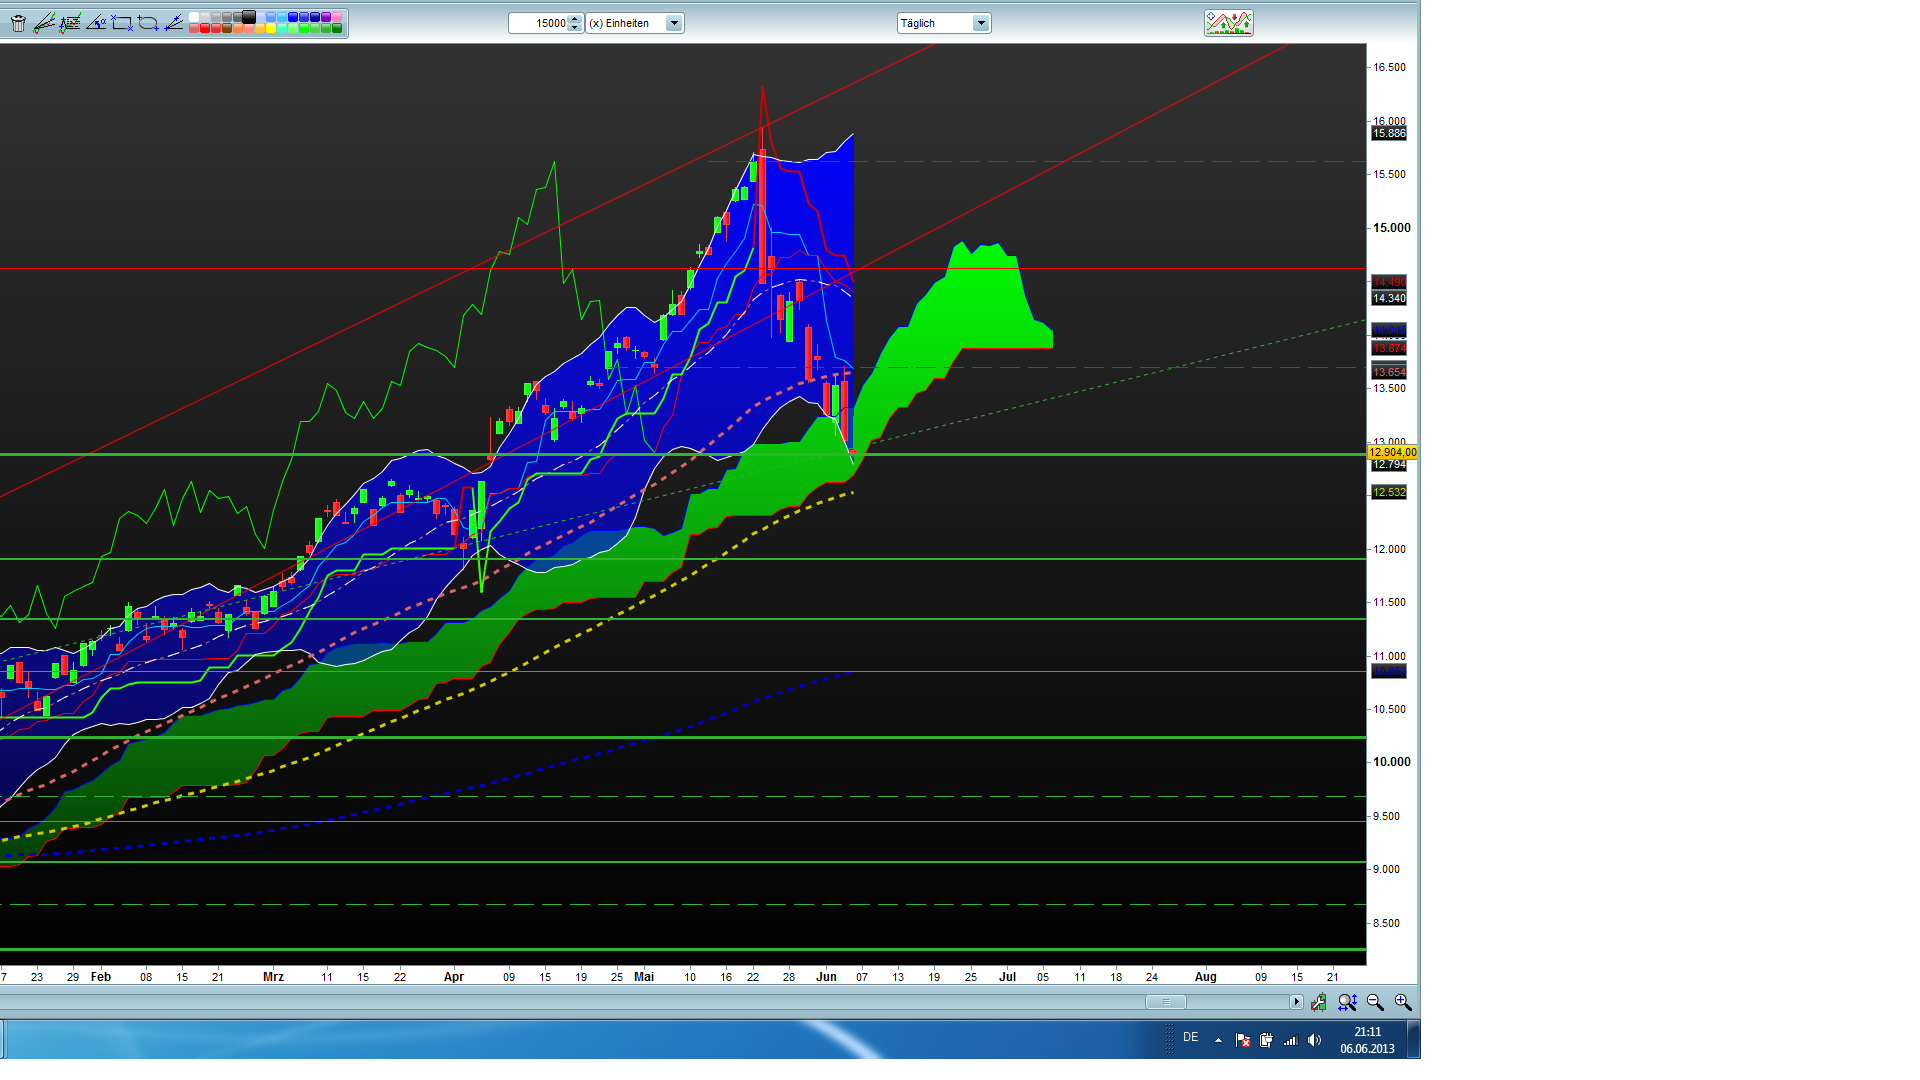Click the auto-fit zoom magnifier icon
1920x1080 pixels.
click(x=1347, y=1002)
